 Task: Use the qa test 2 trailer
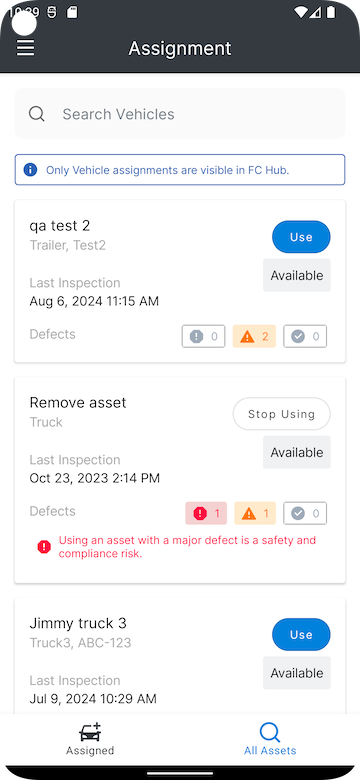coord(301,237)
